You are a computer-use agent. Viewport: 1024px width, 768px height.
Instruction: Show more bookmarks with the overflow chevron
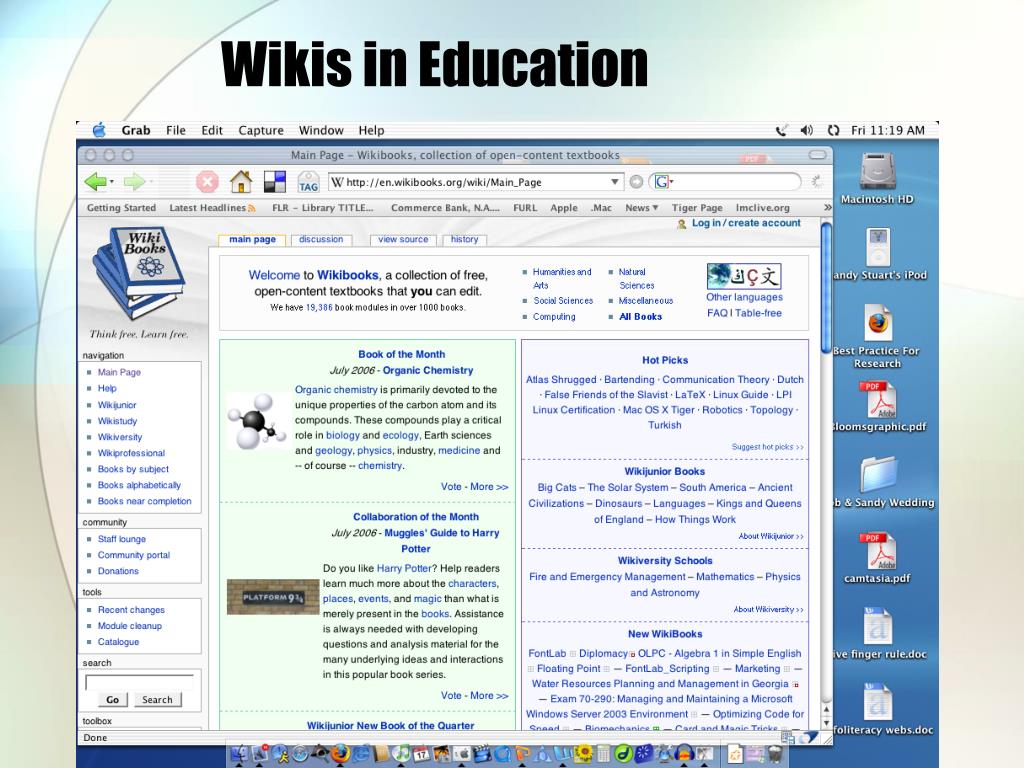(x=827, y=208)
